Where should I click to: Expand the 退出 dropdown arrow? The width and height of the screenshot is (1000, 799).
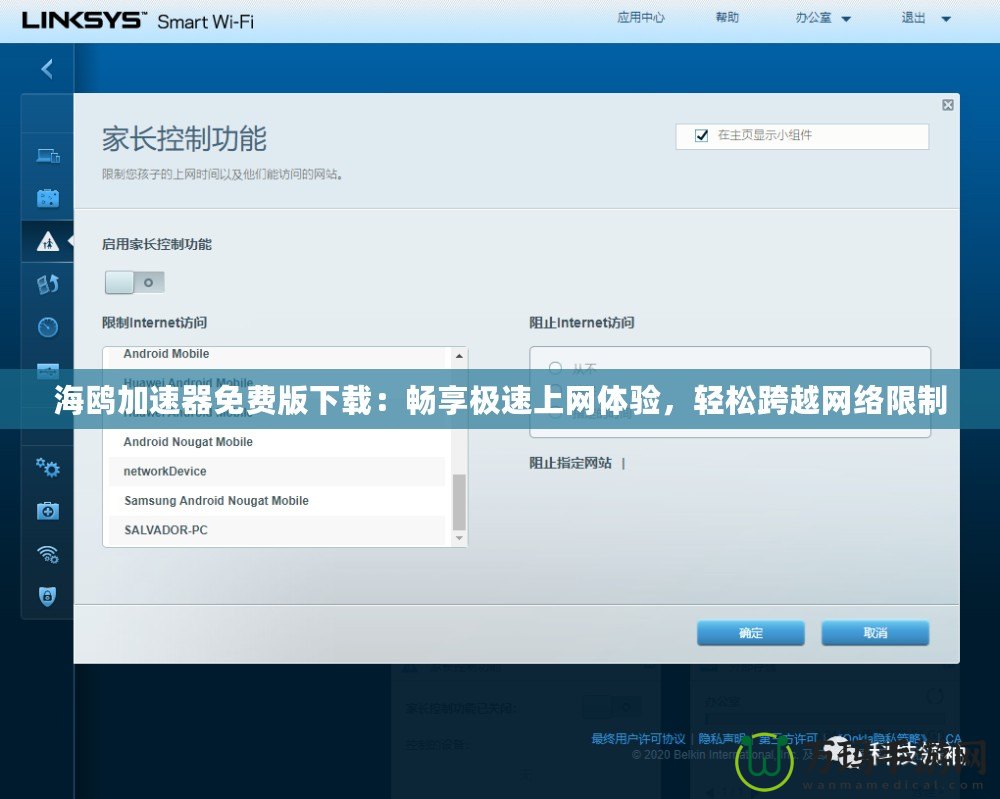(x=946, y=19)
